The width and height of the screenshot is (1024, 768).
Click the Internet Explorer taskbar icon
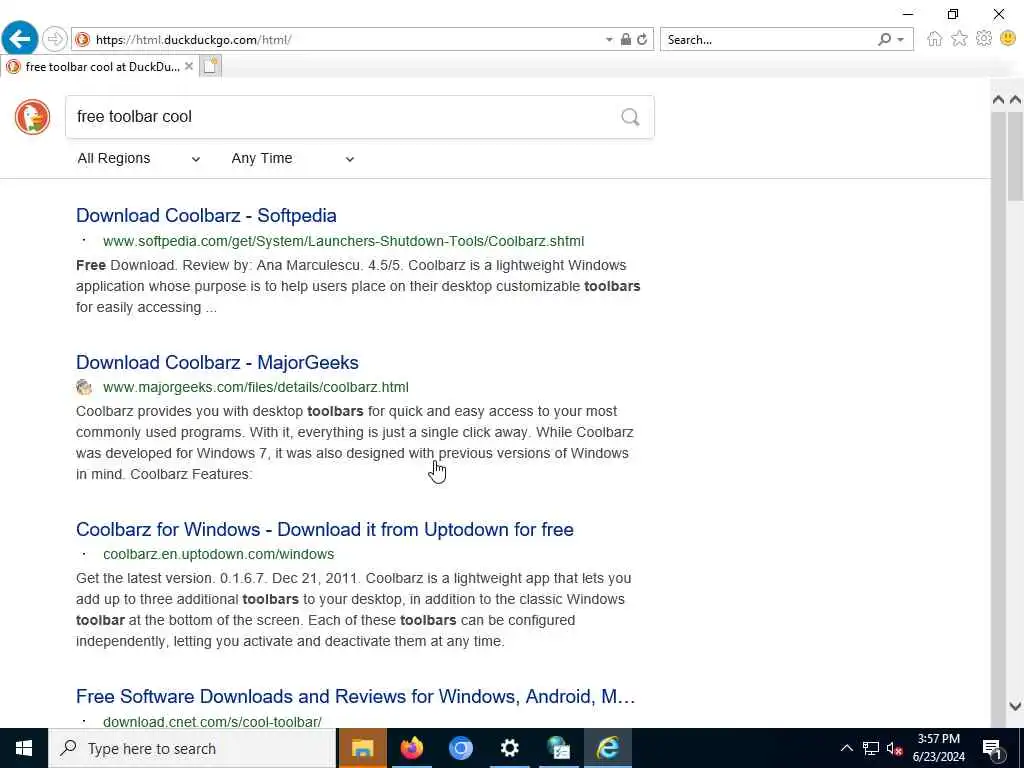[x=607, y=748]
